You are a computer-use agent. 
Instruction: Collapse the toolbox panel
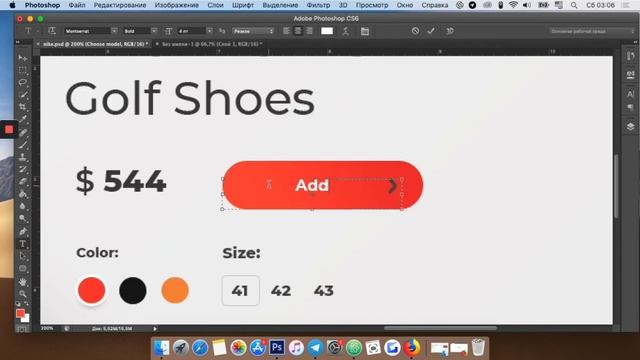(x=18, y=42)
